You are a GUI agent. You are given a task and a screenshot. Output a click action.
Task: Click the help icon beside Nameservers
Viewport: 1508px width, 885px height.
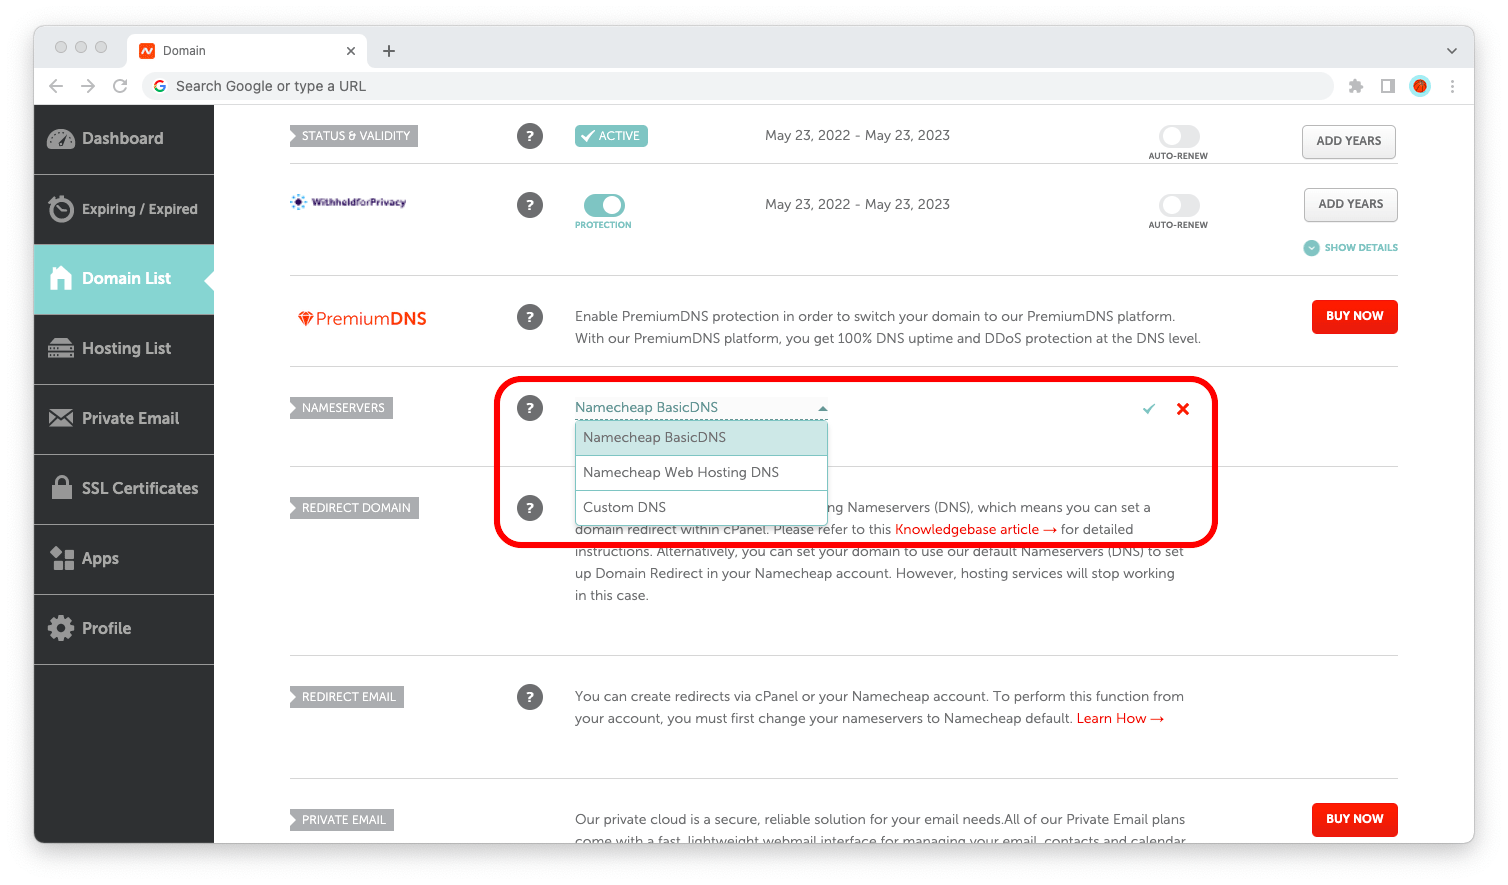click(x=530, y=408)
